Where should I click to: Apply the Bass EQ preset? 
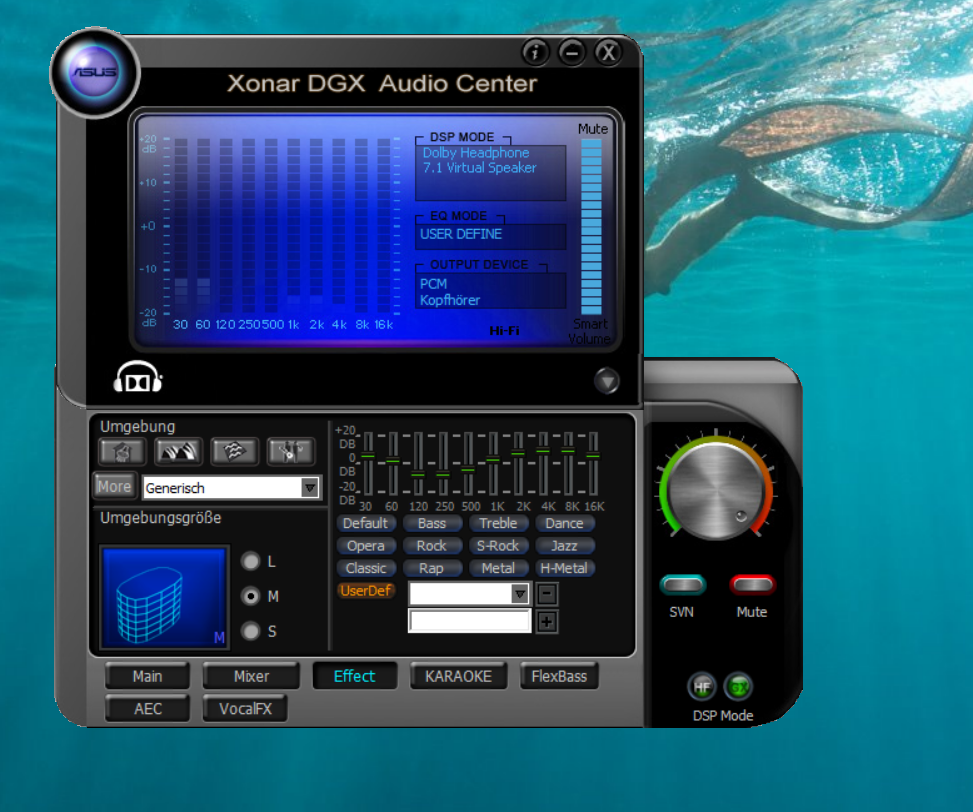(432, 523)
